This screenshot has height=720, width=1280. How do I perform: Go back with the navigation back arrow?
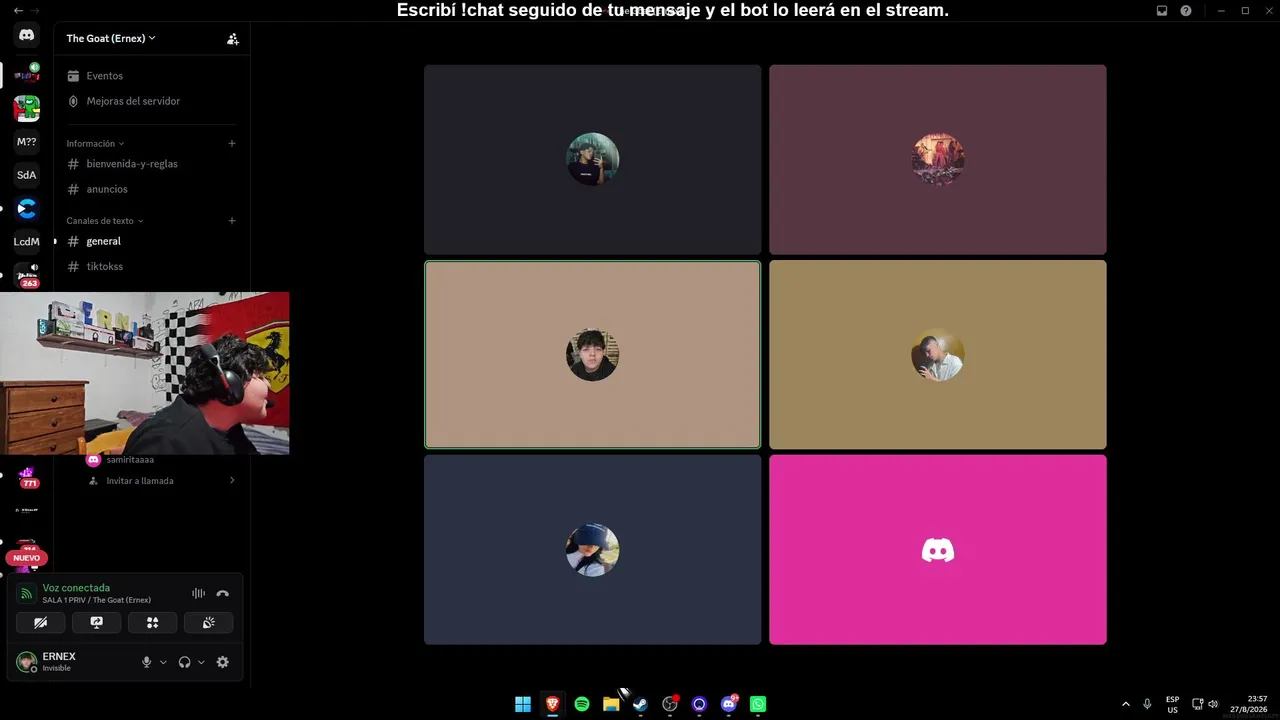(18, 10)
